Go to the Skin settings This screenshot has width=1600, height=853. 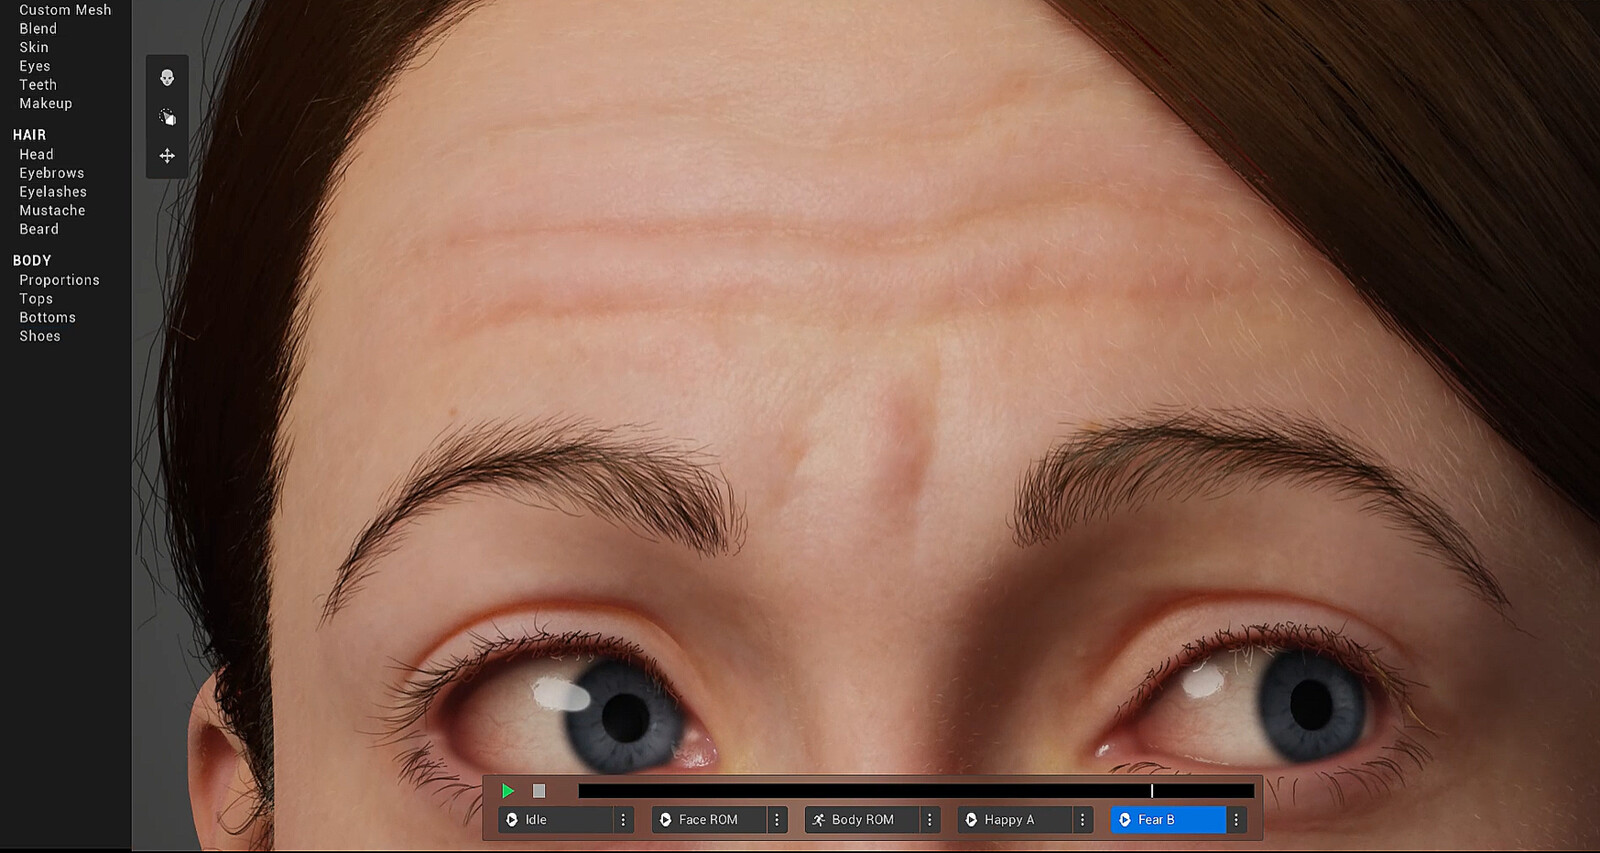(34, 47)
